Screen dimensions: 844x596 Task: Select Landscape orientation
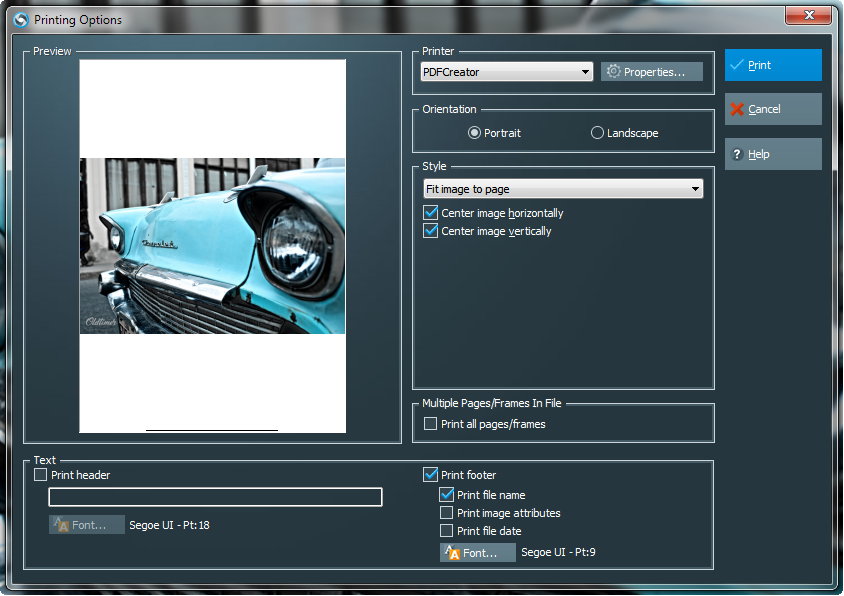[x=598, y=133]
